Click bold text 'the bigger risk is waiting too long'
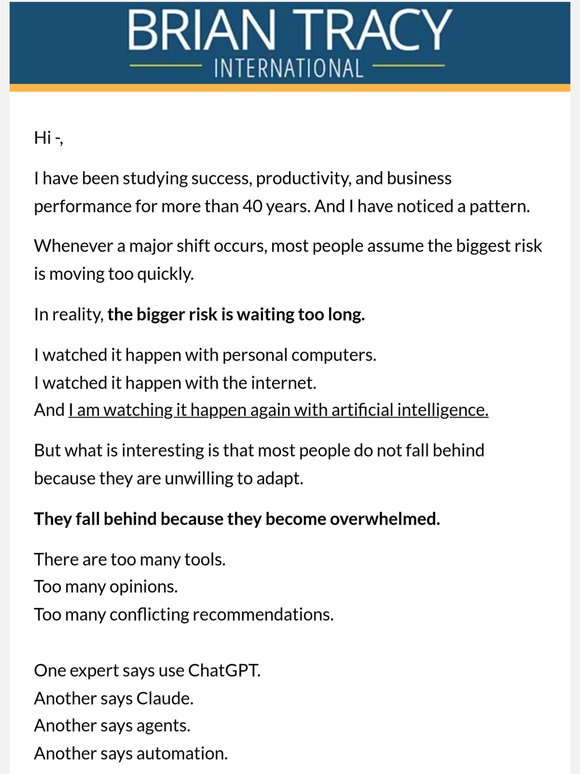Image resolution: width=580 pixels, height=774 pixels. 236,314
